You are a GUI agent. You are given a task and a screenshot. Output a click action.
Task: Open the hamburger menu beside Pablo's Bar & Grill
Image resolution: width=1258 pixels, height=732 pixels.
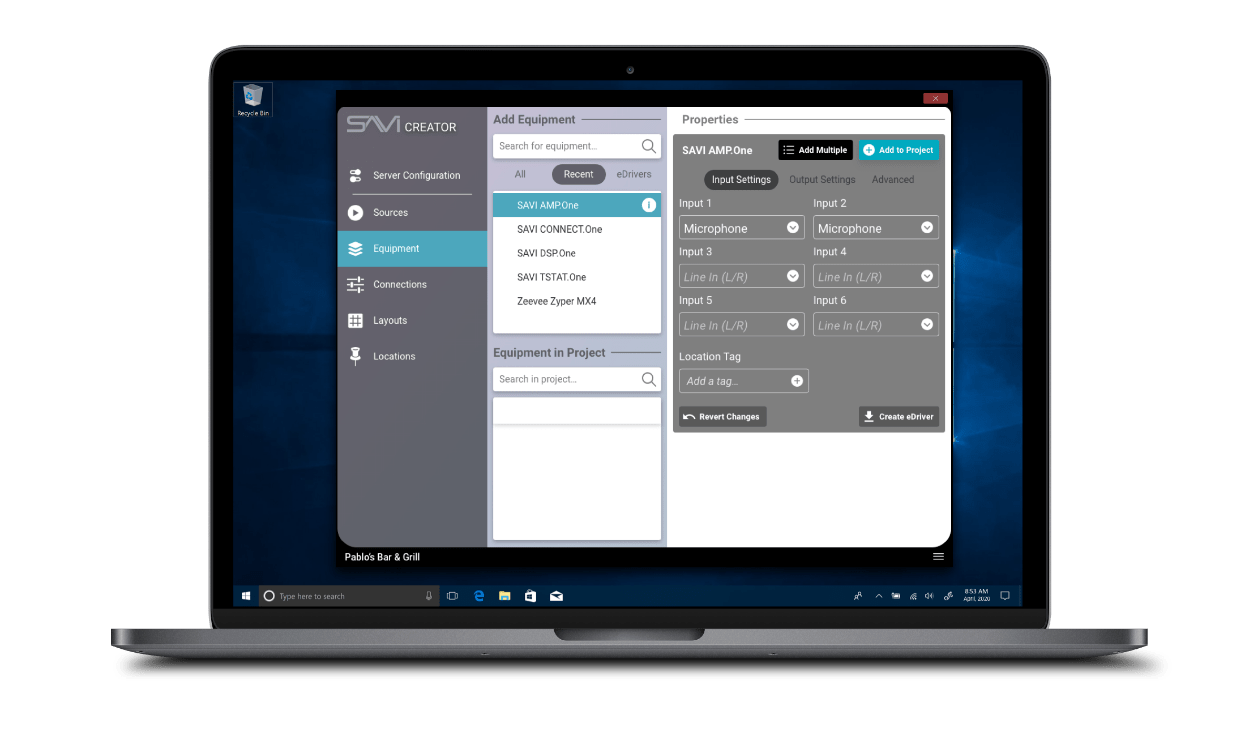click(x=938, y=556)
